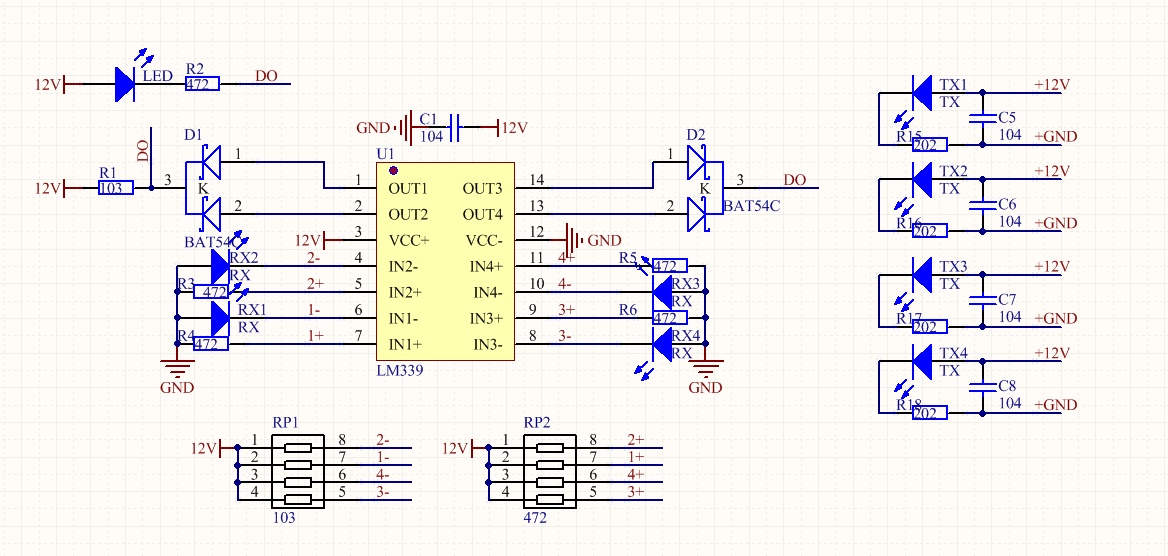Select the C8 capacitor symbol
Image resolution: width=1168 pixels, height=556 pixels.
pyautogui.click(x=983, y=385)
